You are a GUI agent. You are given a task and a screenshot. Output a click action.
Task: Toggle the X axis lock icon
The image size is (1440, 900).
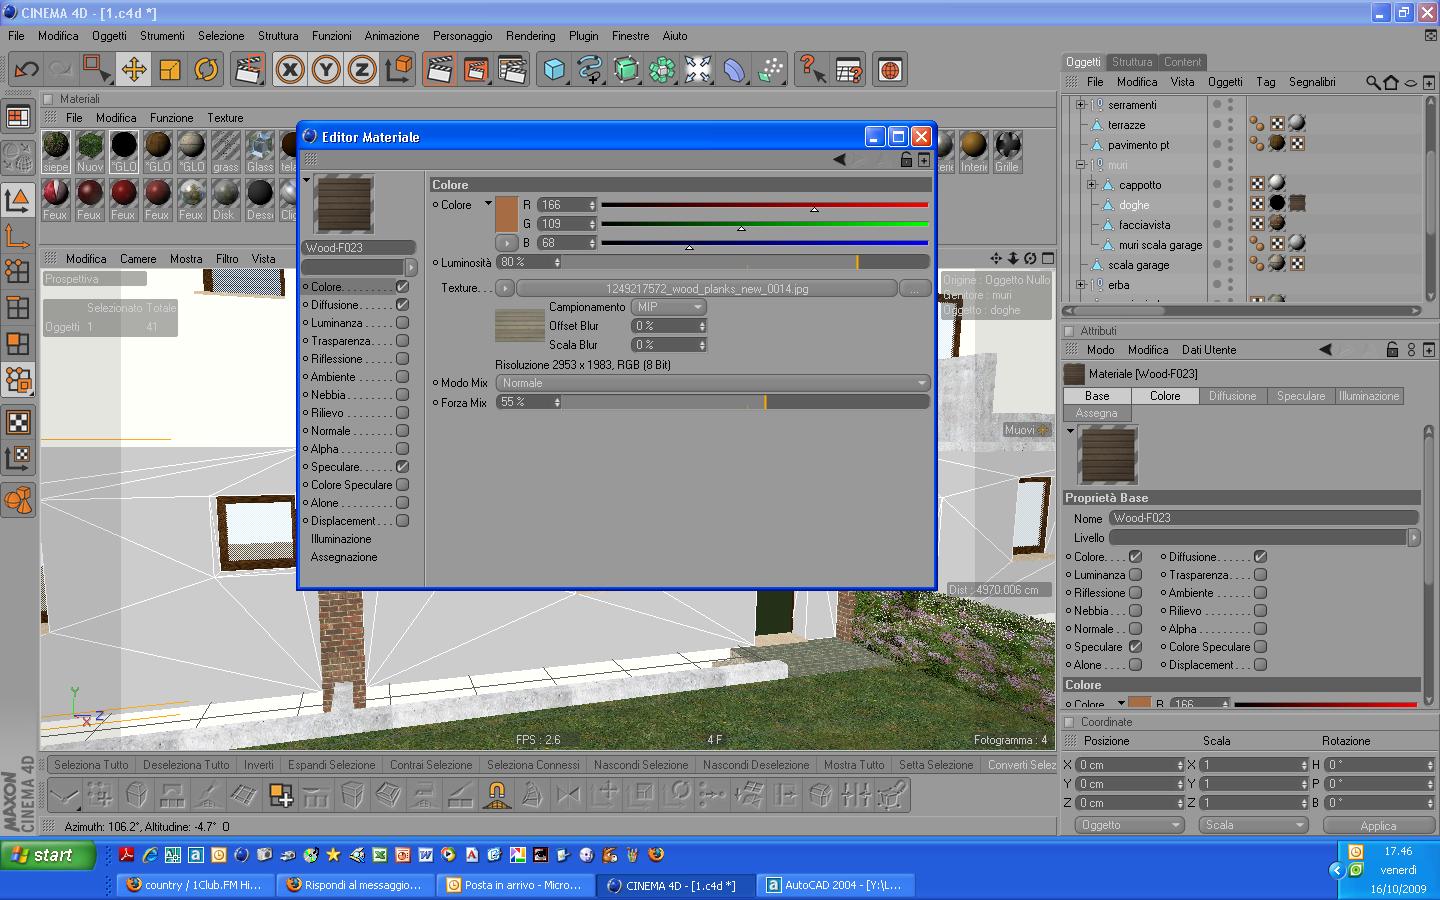coord(290,70)
